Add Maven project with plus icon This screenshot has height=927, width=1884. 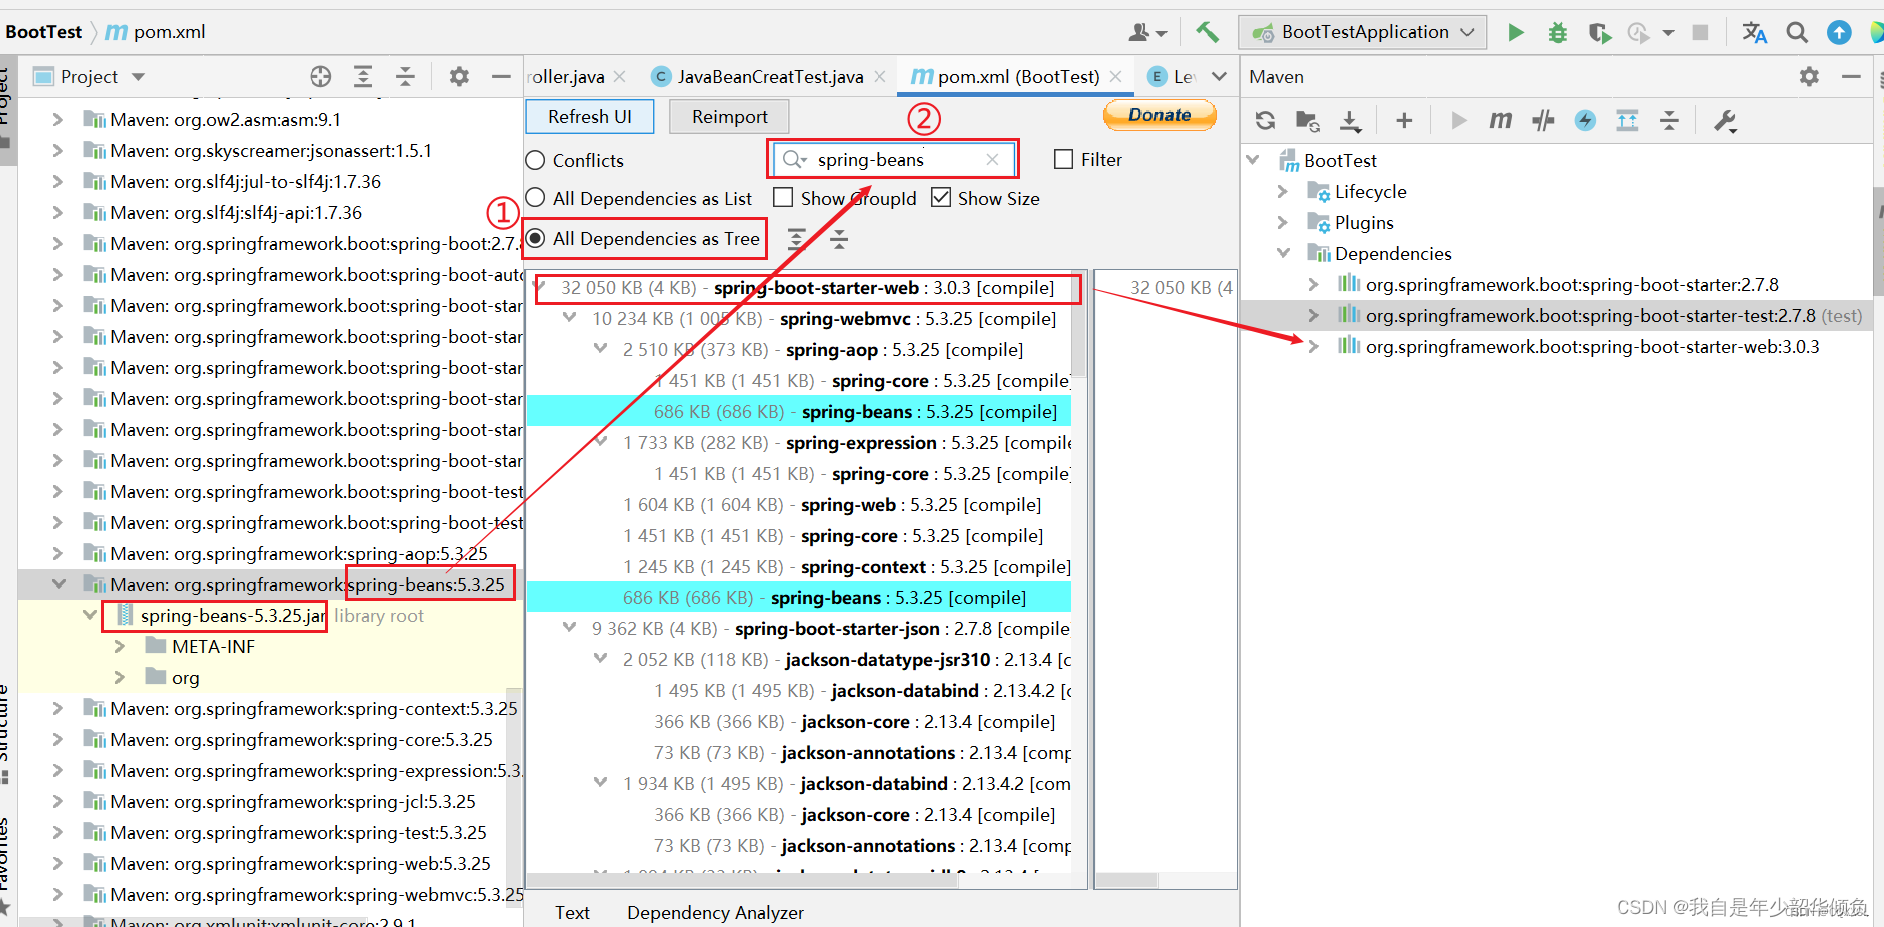[1404, 120]
